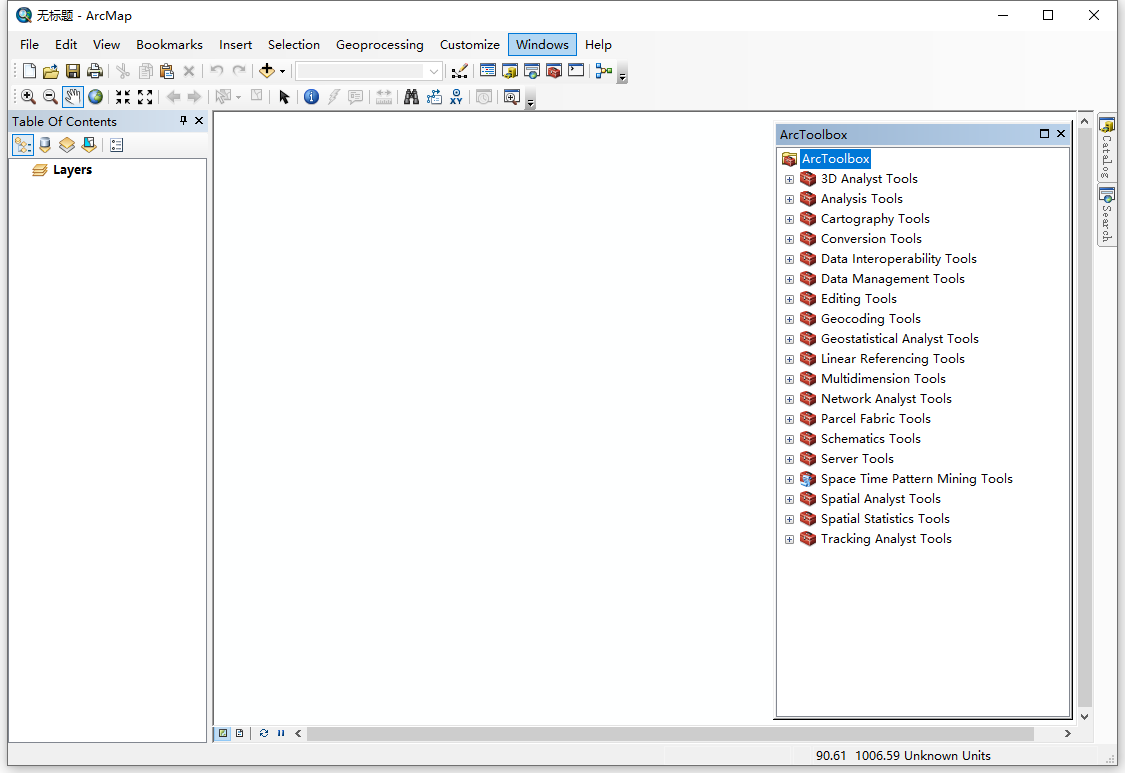Choose the Select Elements arrow tool
The image size is (1125, 773).
click(284, 97)
